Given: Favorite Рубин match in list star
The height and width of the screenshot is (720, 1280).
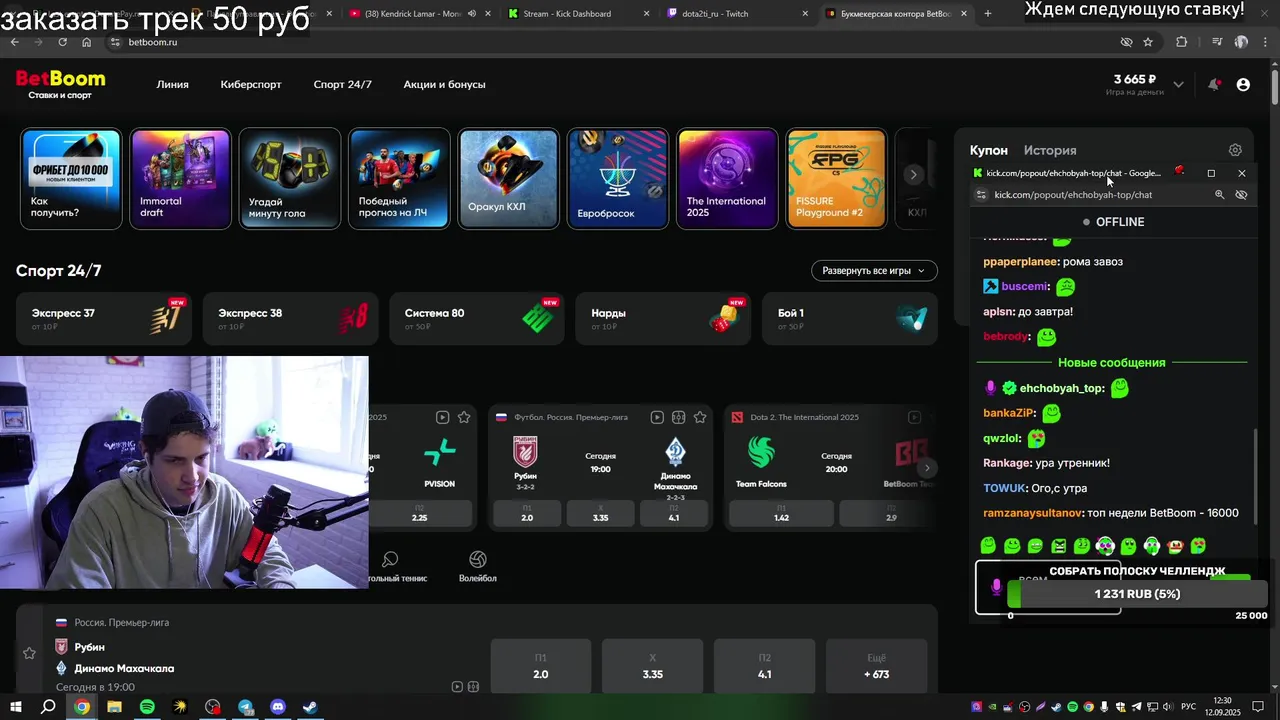Looking at the screenshot, I should [29, 653].
